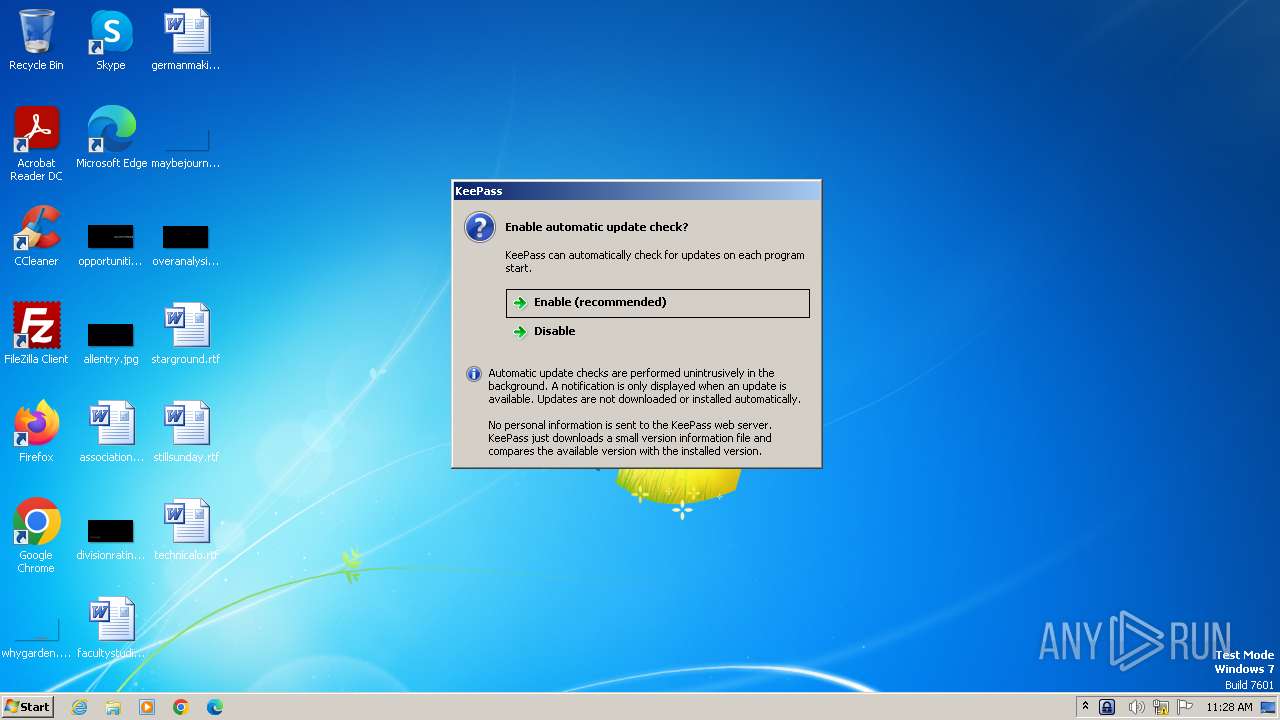The width and height of the screenshot is (1280, 720).
Task: Select the Google Chrome desktop shortcut
Action: point(36,536)
